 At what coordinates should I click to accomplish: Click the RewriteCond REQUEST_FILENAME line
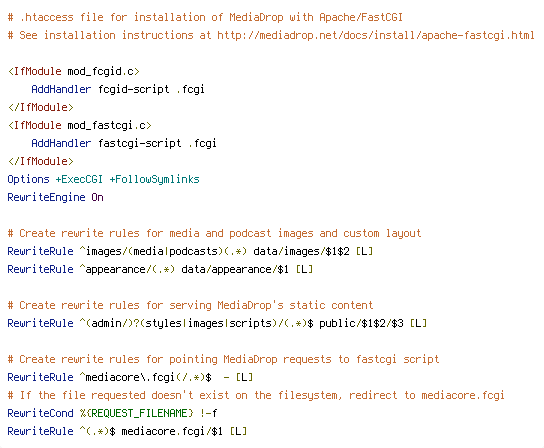click(112, 413)
